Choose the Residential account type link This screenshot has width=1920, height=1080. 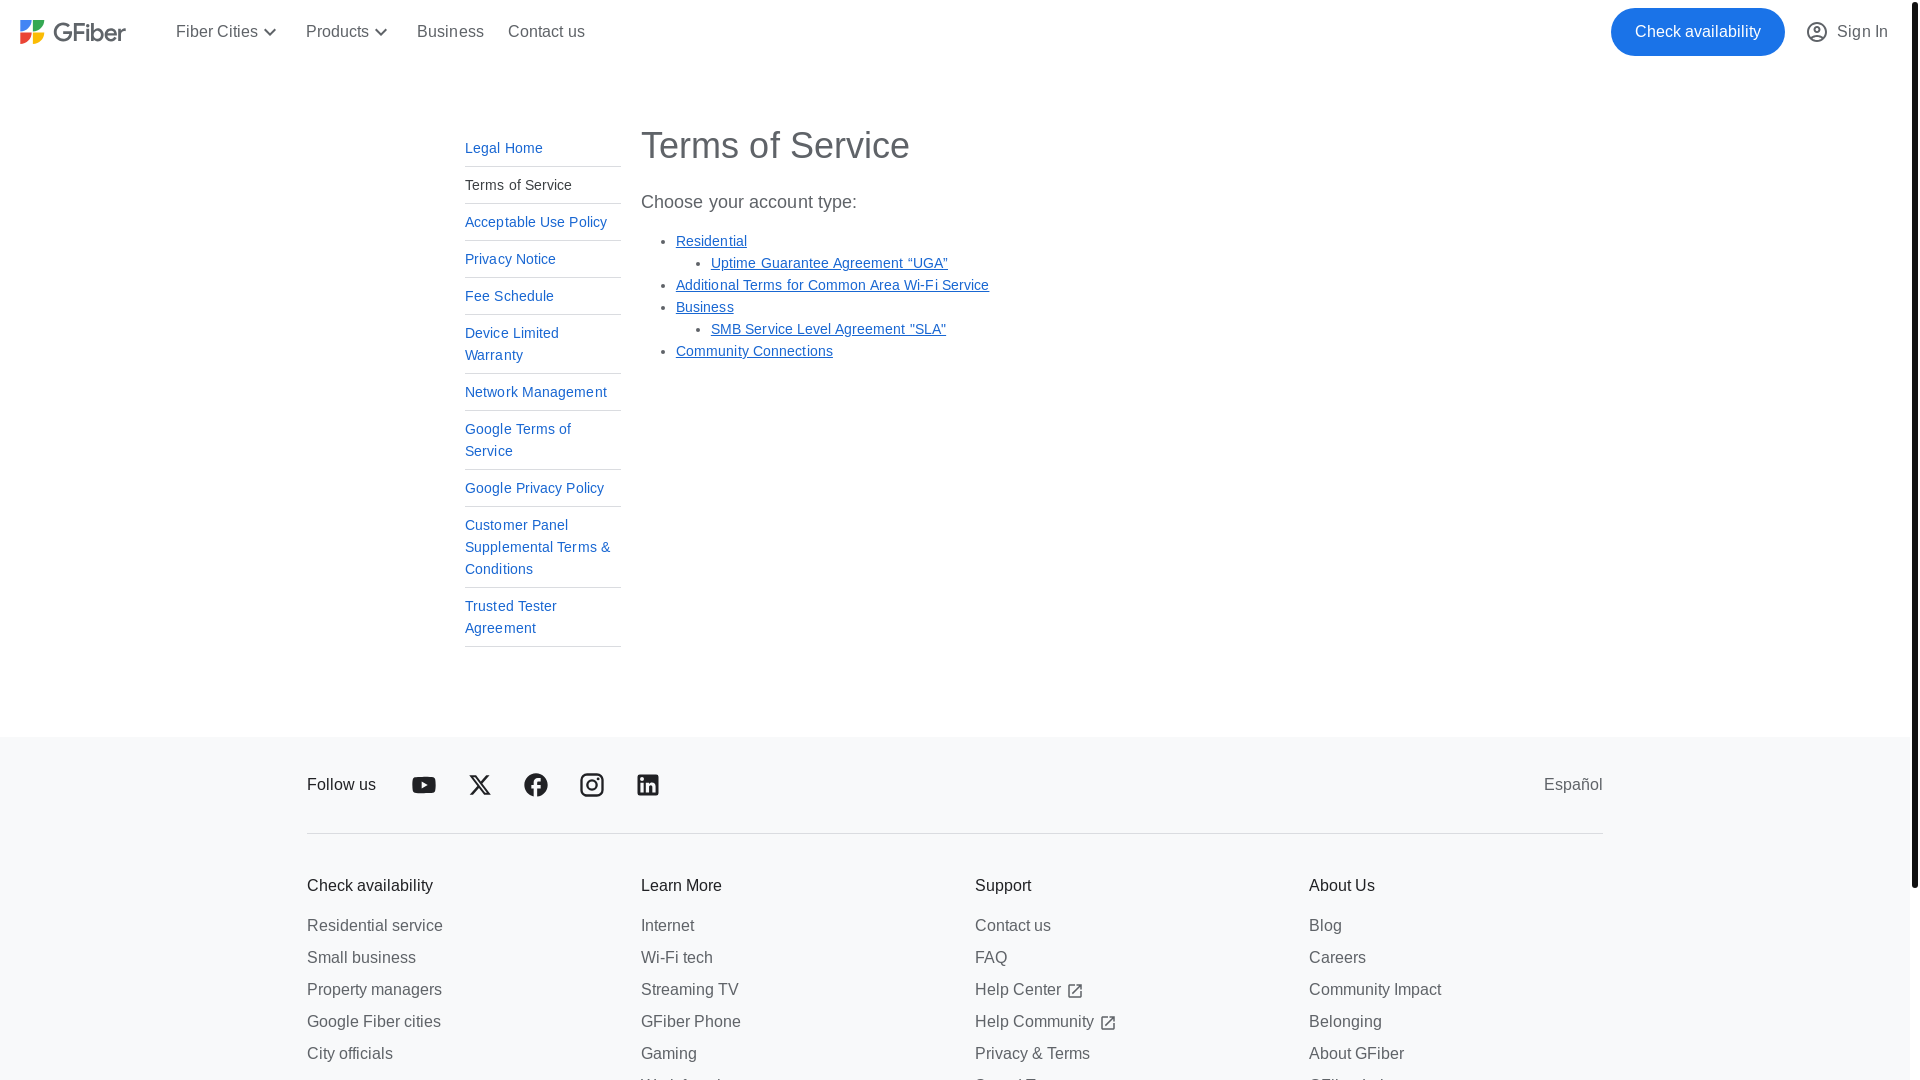click(711, 241)
